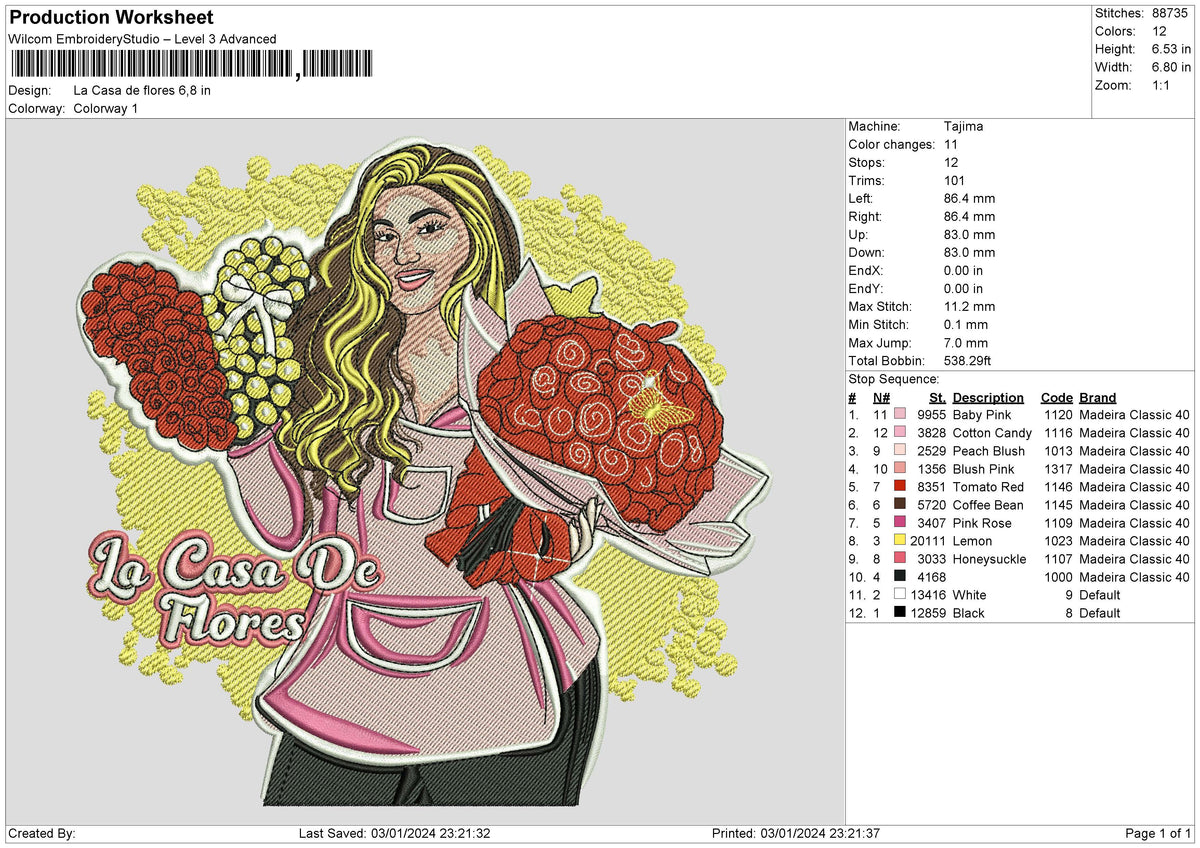1200x848 pixels.
Task: Click the 'Created By:' footer label
Action: click(42, 833)
